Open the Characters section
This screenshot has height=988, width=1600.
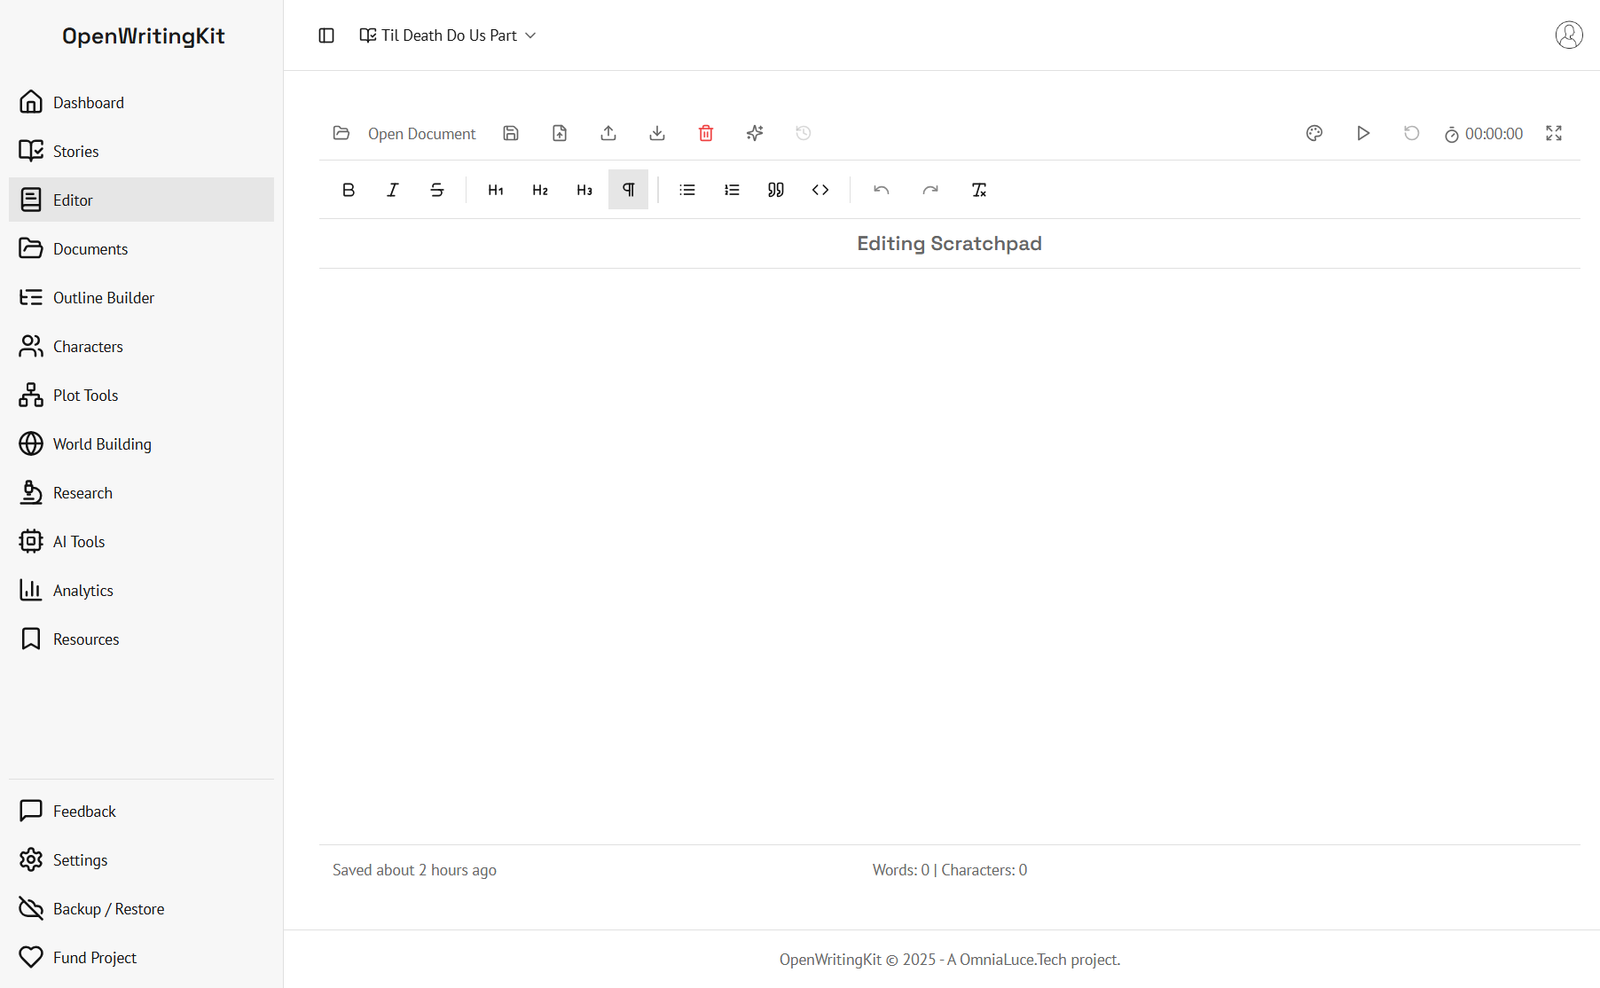(x=88, y=347)
